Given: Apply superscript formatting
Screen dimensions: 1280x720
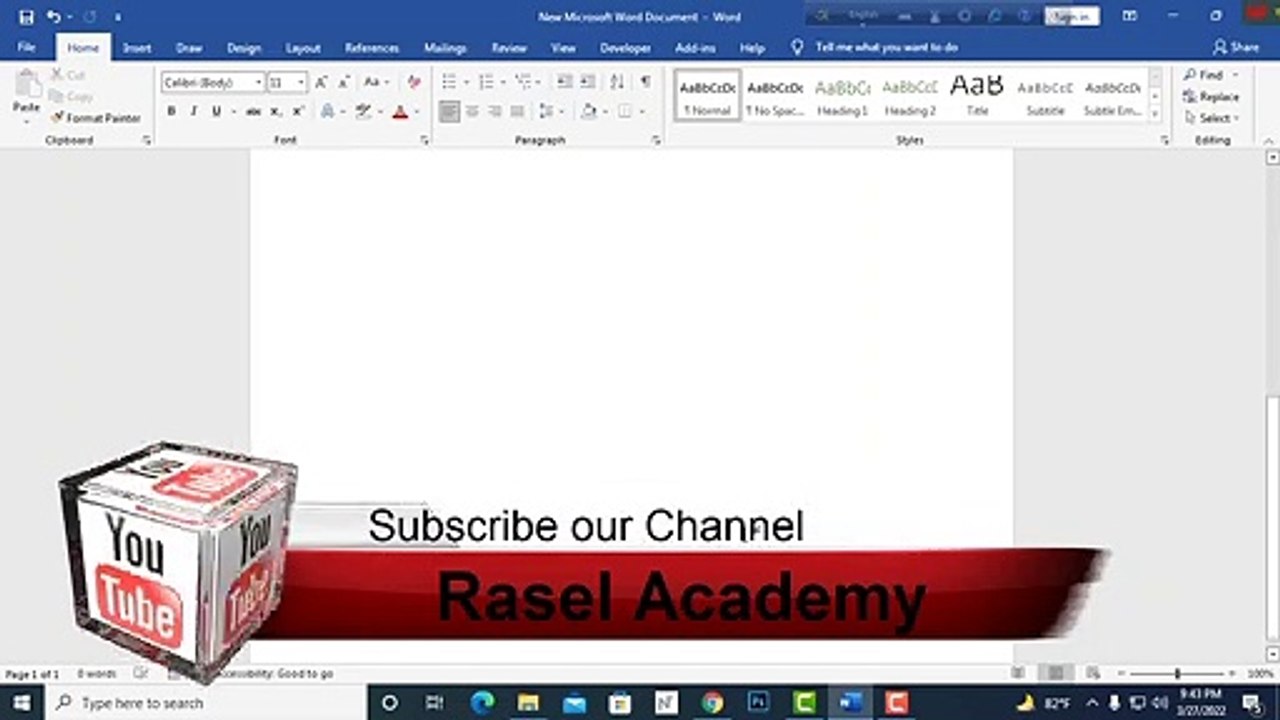Looking at the screenshot, I should pyautogui.click(x=298, y=112).
